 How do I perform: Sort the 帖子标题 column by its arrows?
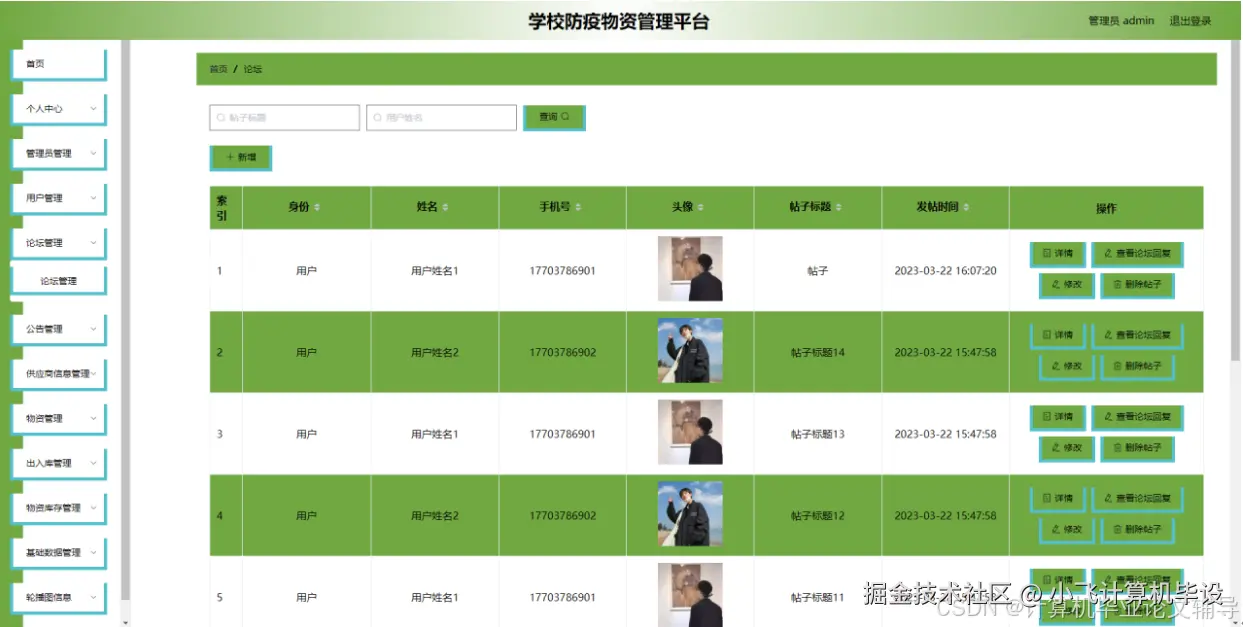coord(838,207)
